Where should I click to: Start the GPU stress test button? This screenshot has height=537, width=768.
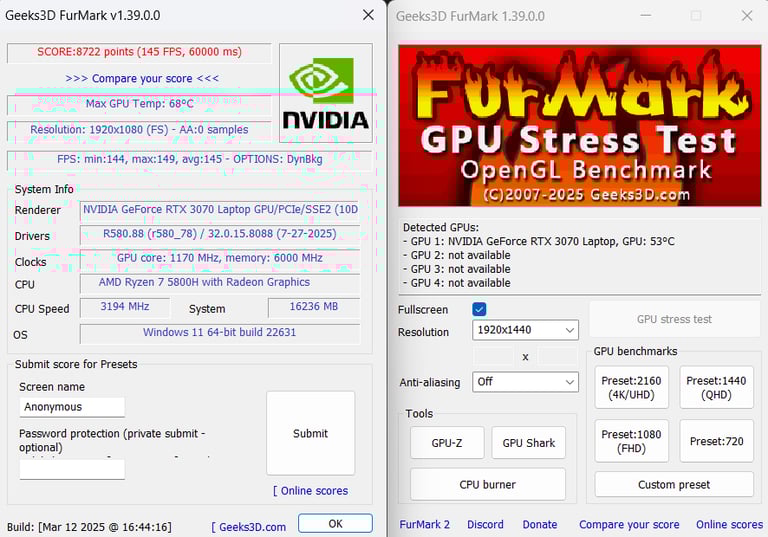point(674,319)
